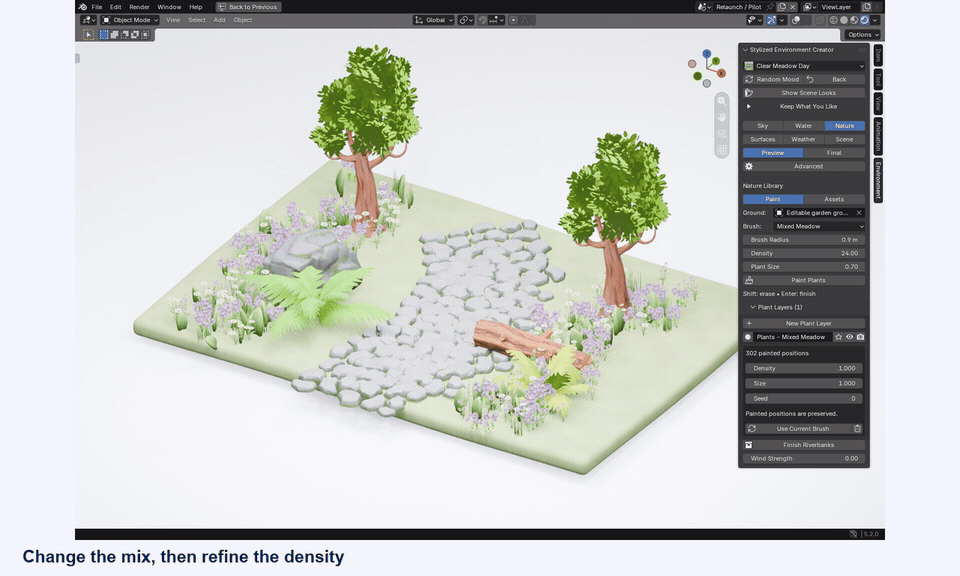The image size is (960, 576).
Task: Pin the scene with the pin icon
Action: click(770, 7)
